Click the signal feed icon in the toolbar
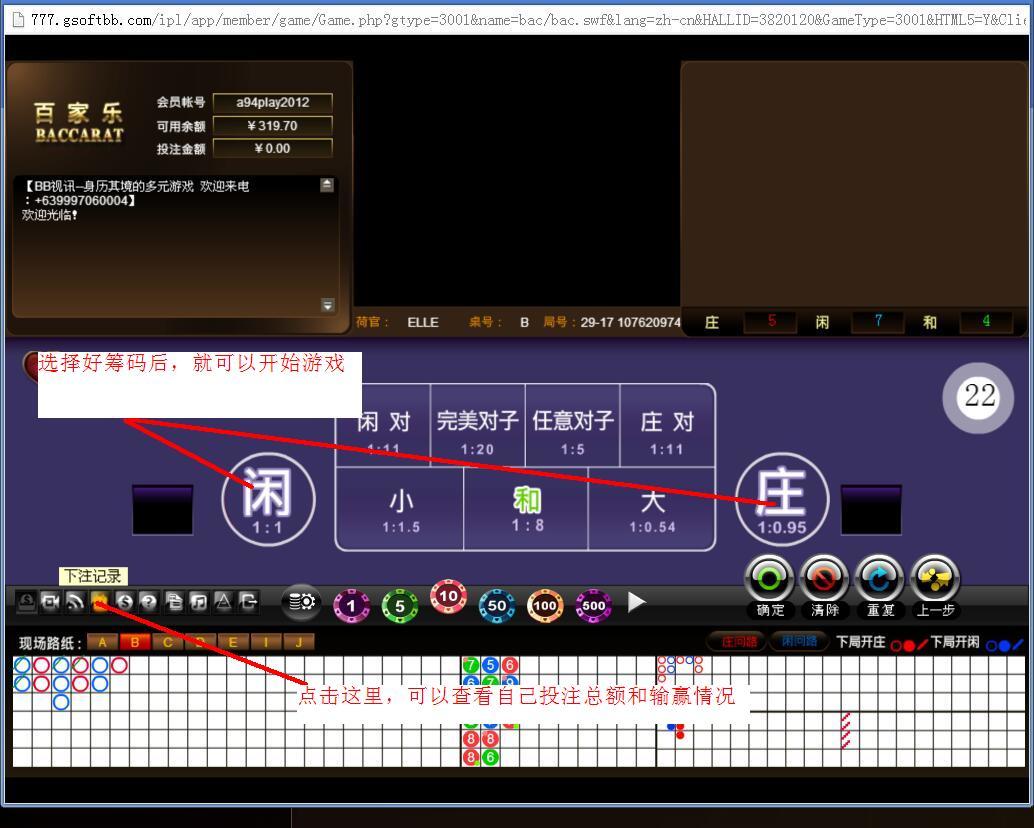 pos(75,601)
